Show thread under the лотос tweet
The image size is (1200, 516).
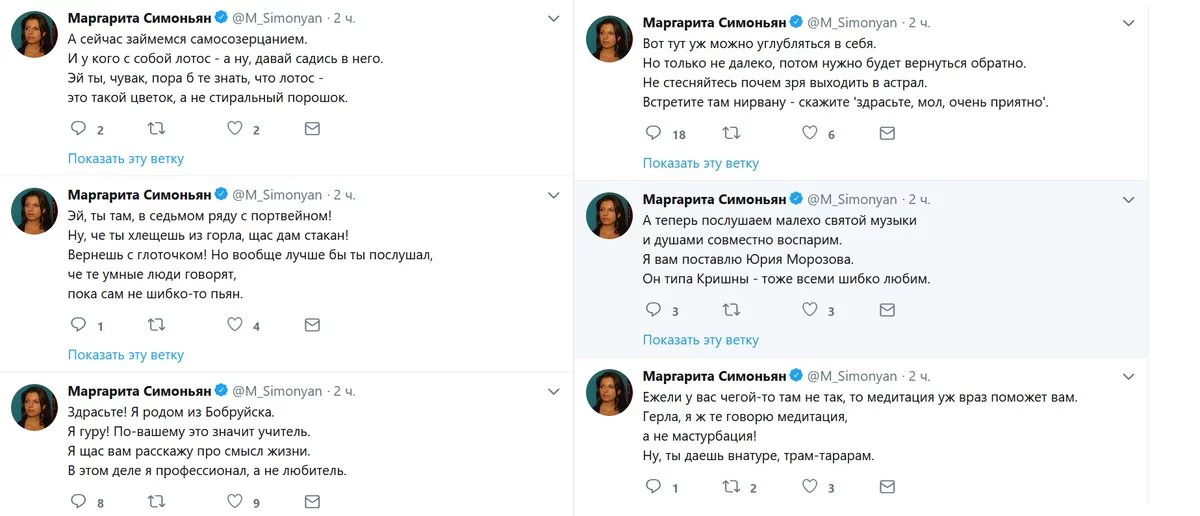(126, 158)
